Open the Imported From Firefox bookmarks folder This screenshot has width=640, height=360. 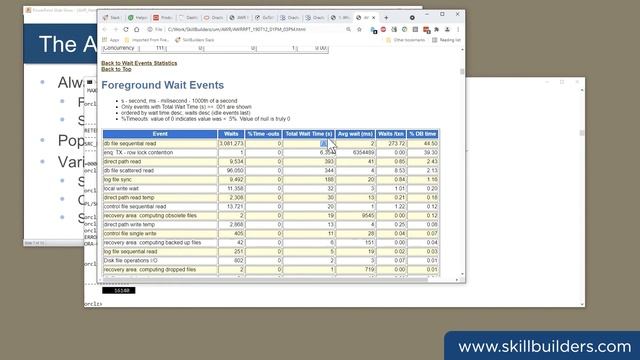pyautogui.click(x=146, y=40)
